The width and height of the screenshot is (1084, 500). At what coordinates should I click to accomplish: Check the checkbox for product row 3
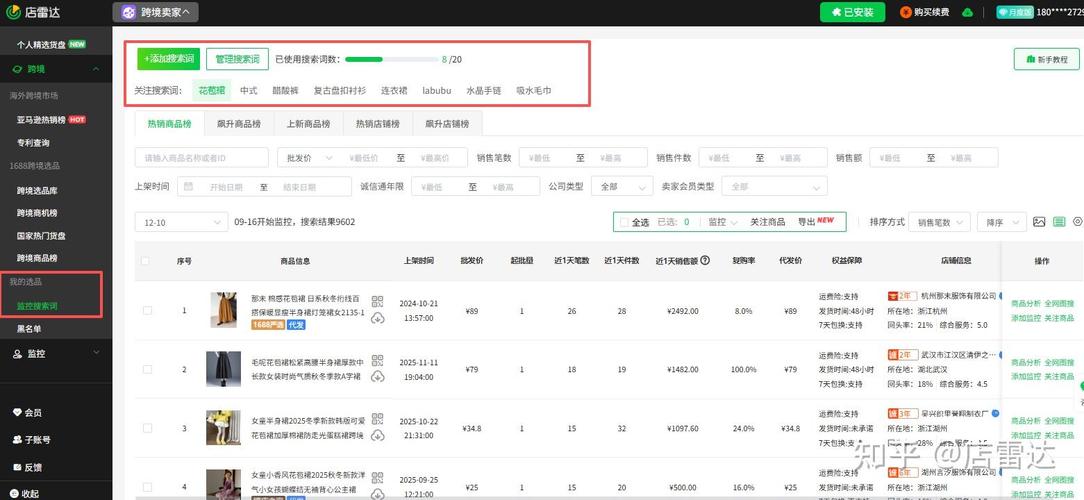147,428
